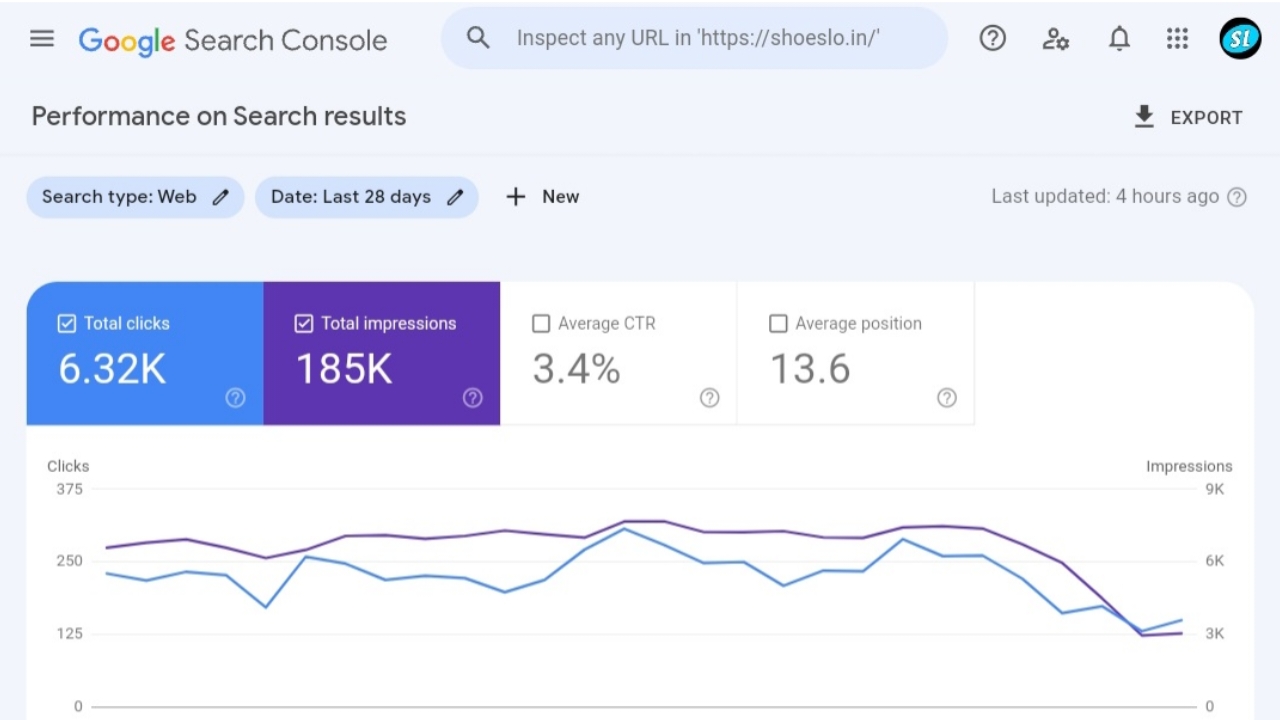Click the 125 clicks axis value
Viewport: 1280px width, 720px height.
[70, 634]
